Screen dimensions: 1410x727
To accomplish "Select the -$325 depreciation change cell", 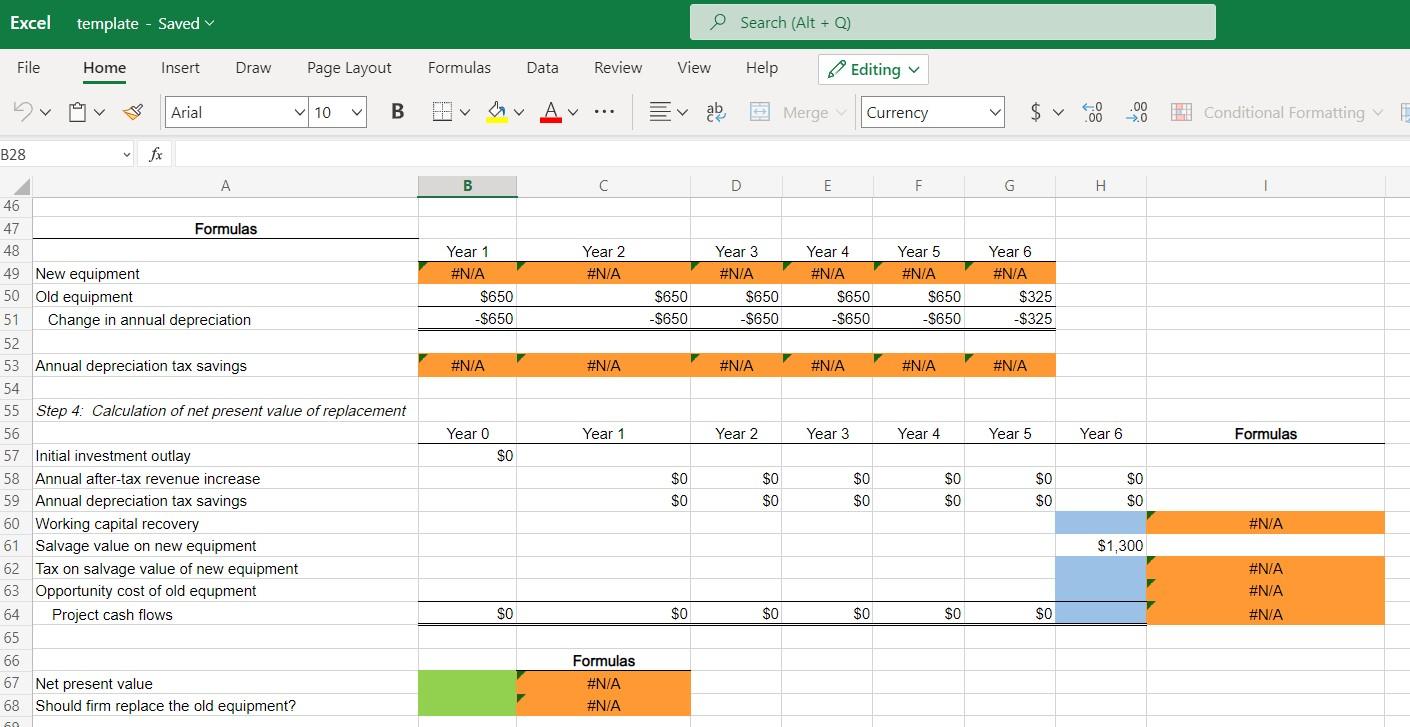I will coord(1009,320).
